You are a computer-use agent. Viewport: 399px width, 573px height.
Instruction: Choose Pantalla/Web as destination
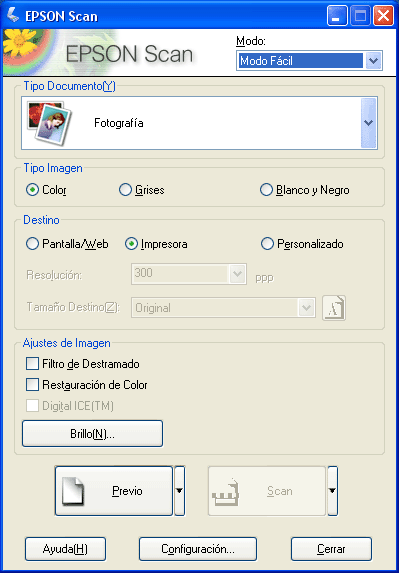[33, 244]
